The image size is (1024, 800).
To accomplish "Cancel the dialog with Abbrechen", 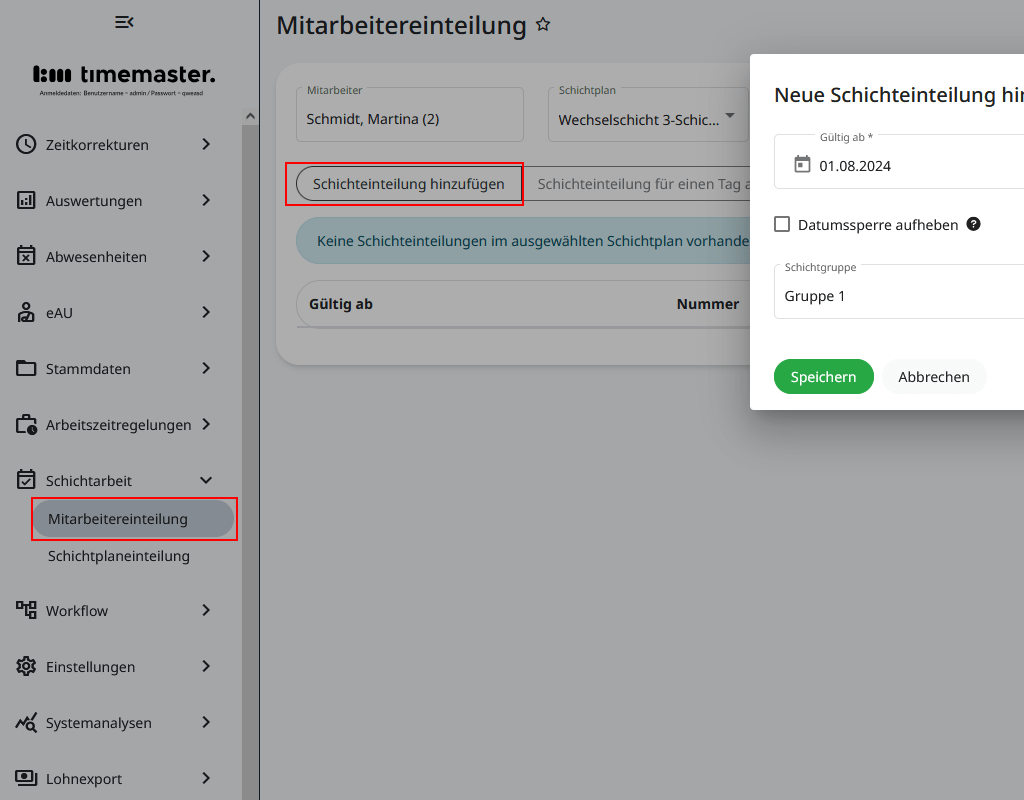I will click(x=934, y=376).
